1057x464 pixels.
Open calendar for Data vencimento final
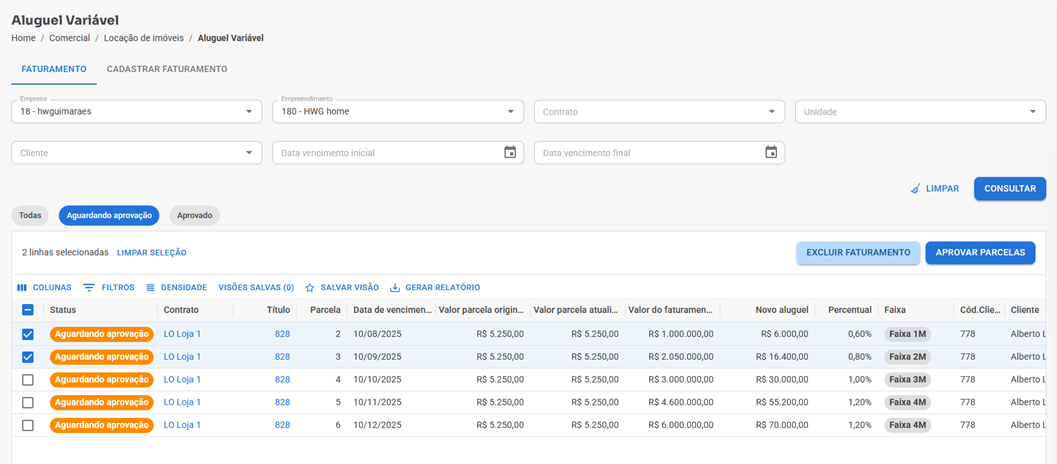771,152
